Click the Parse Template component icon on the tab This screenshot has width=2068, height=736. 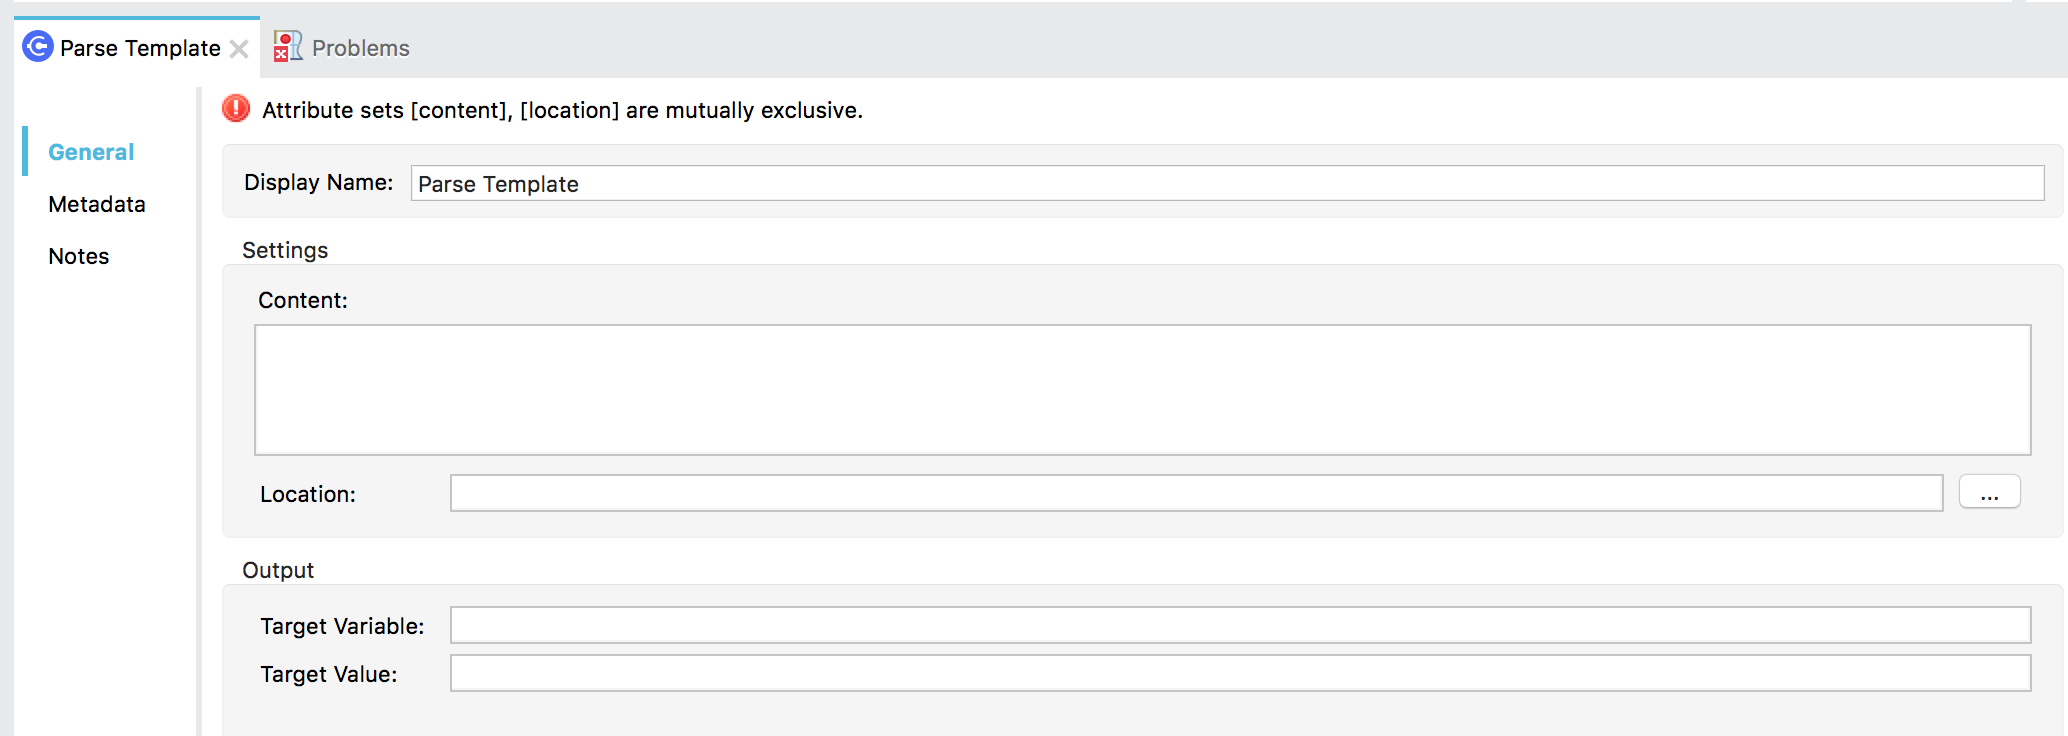pyautogui.click(x=36, y=47)
